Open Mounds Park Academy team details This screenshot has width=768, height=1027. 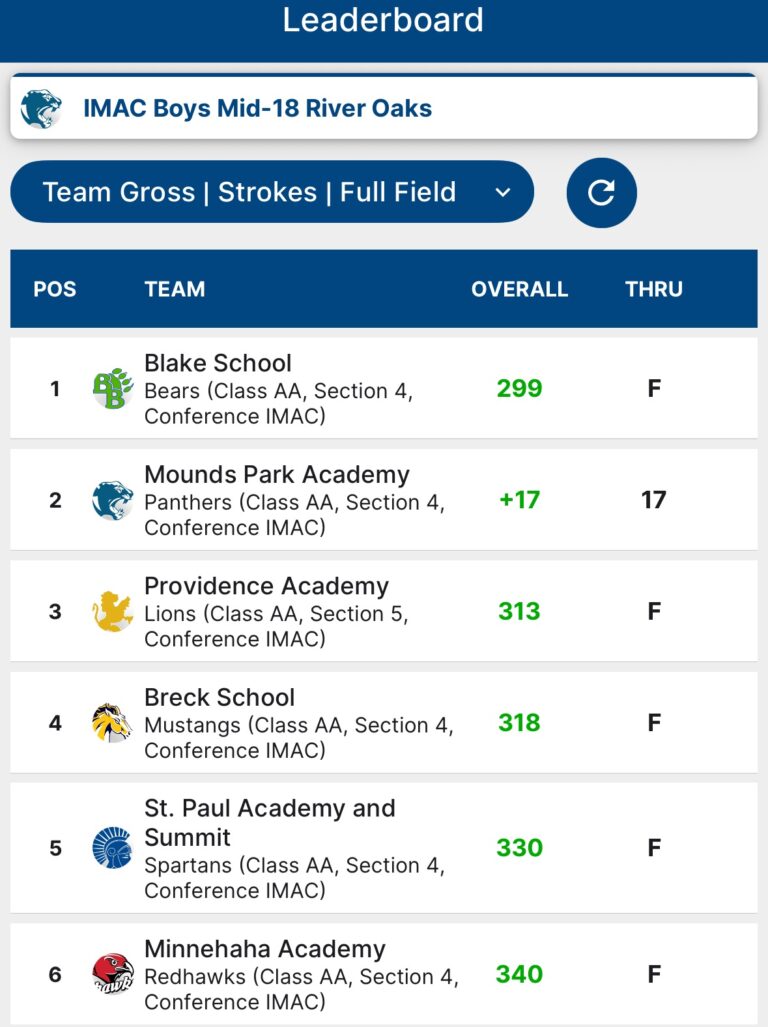point(277,474)
